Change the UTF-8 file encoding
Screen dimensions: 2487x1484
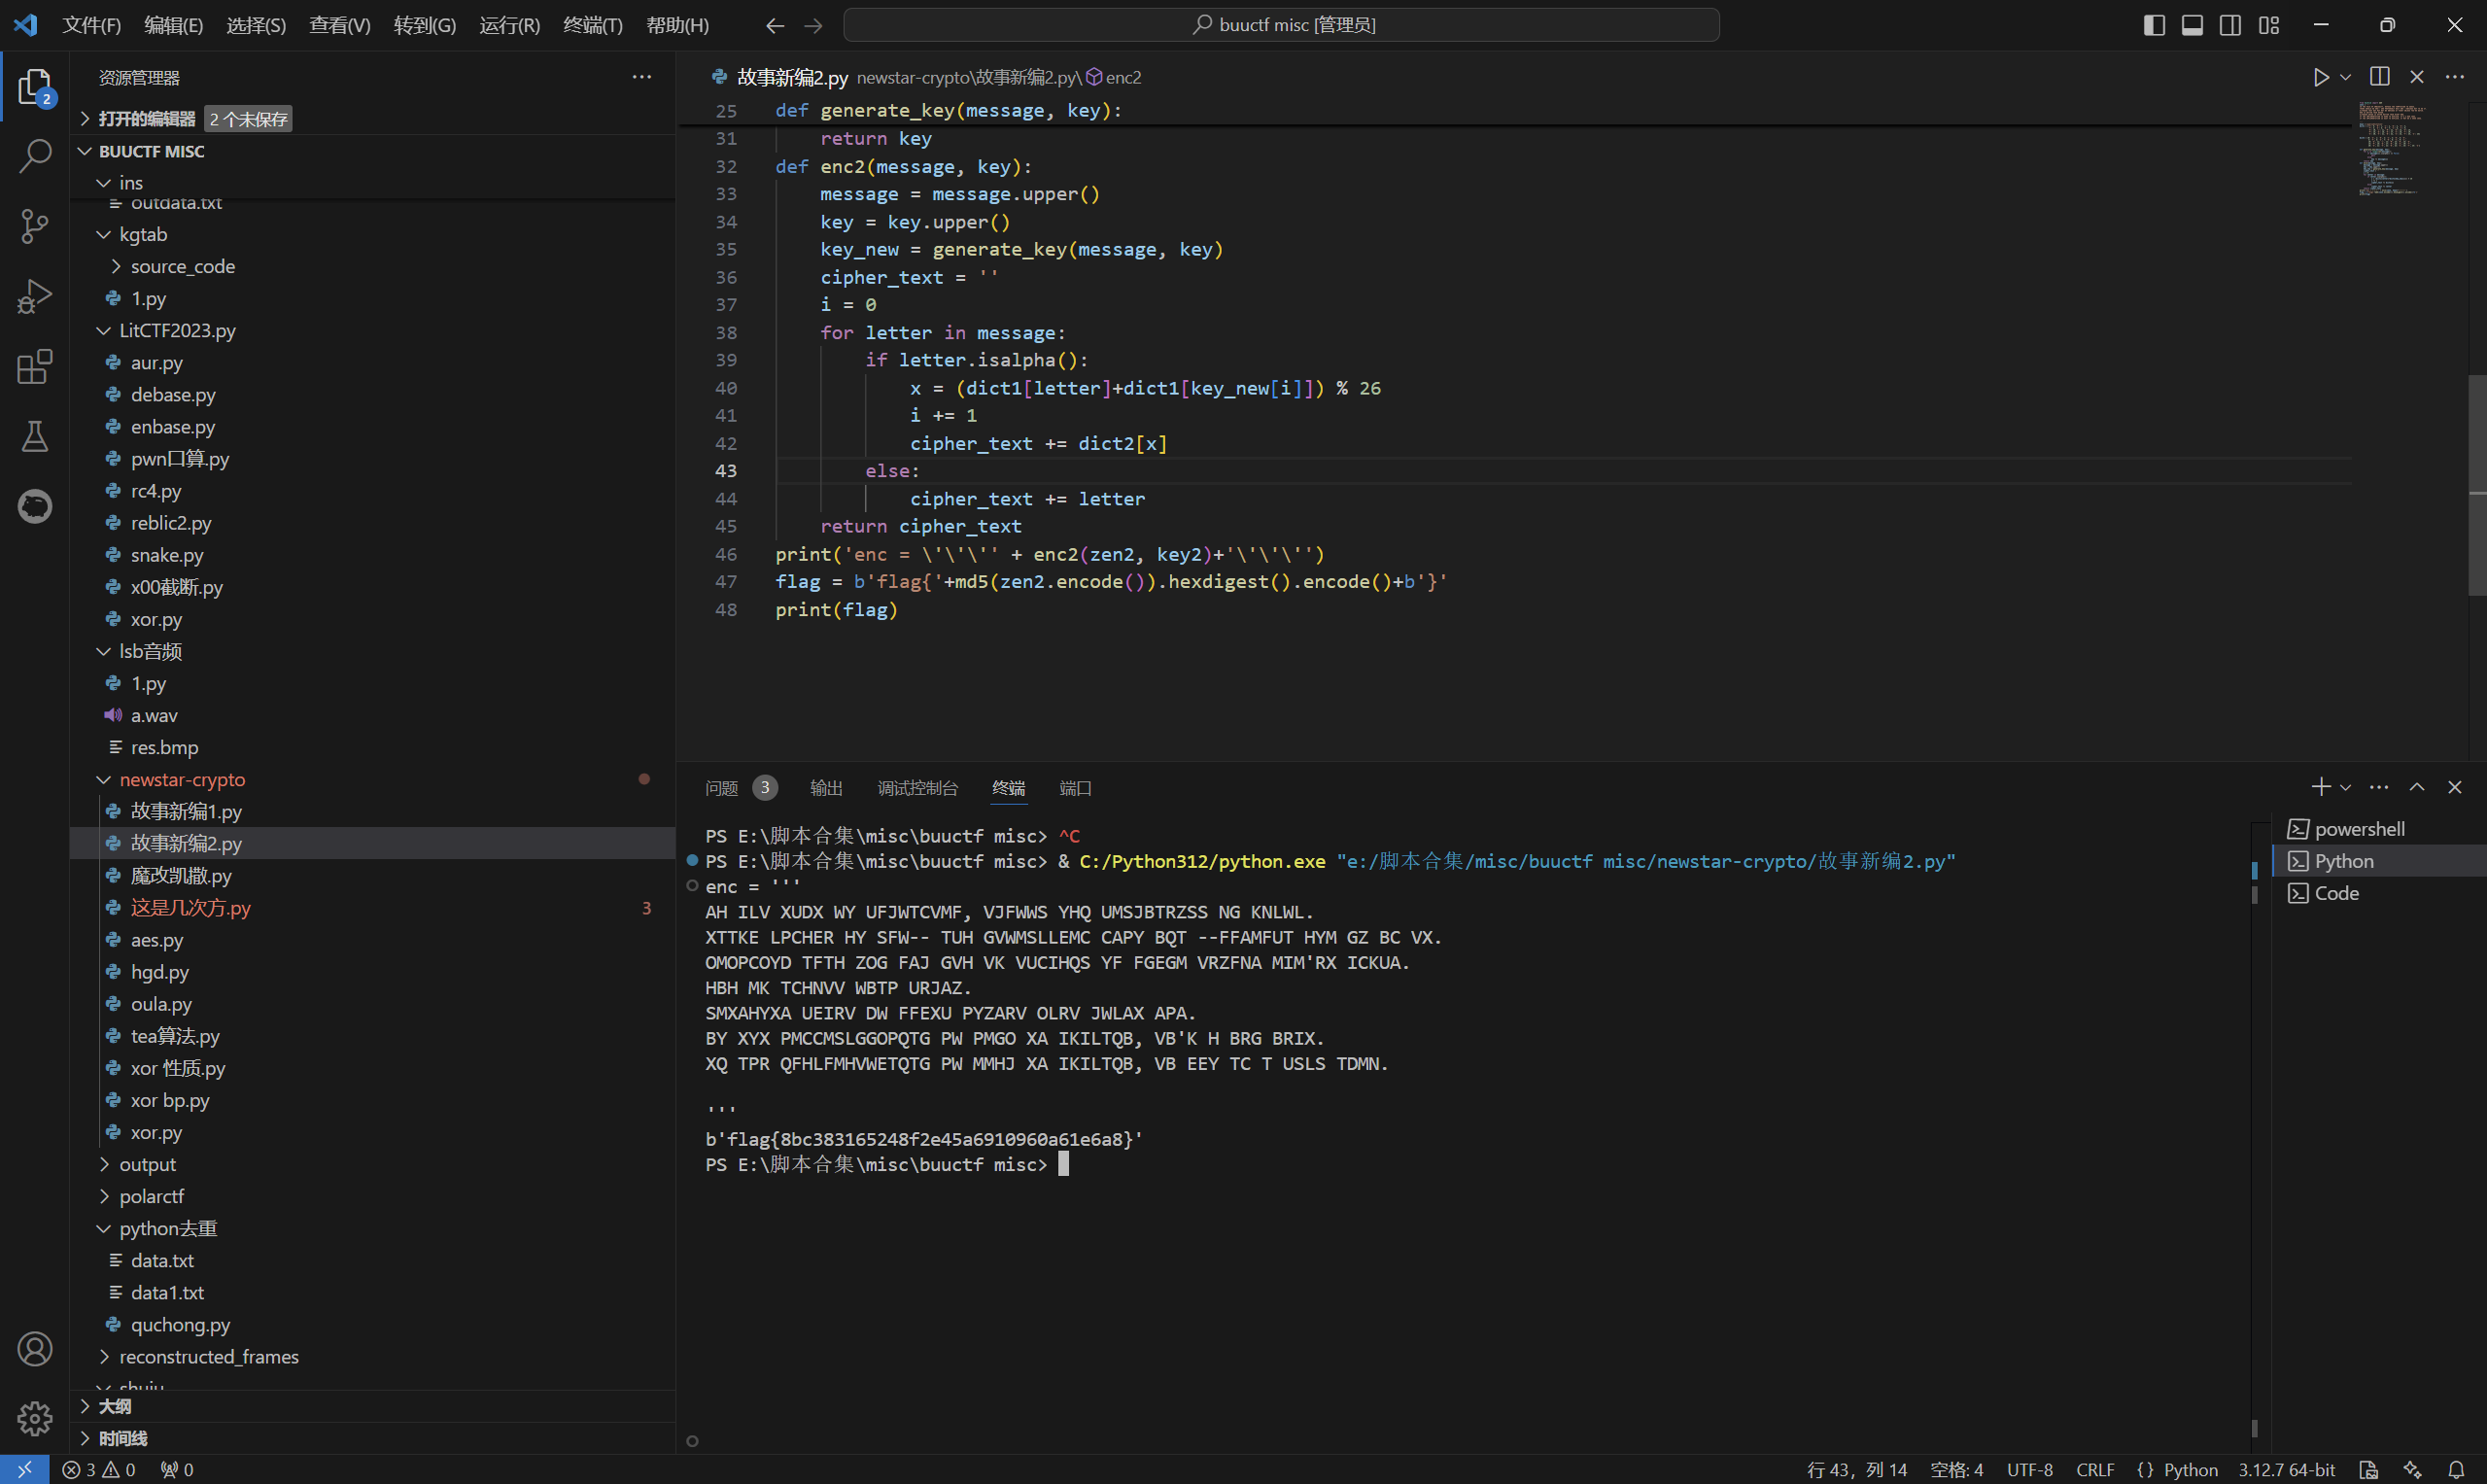click(2029, 1469)
